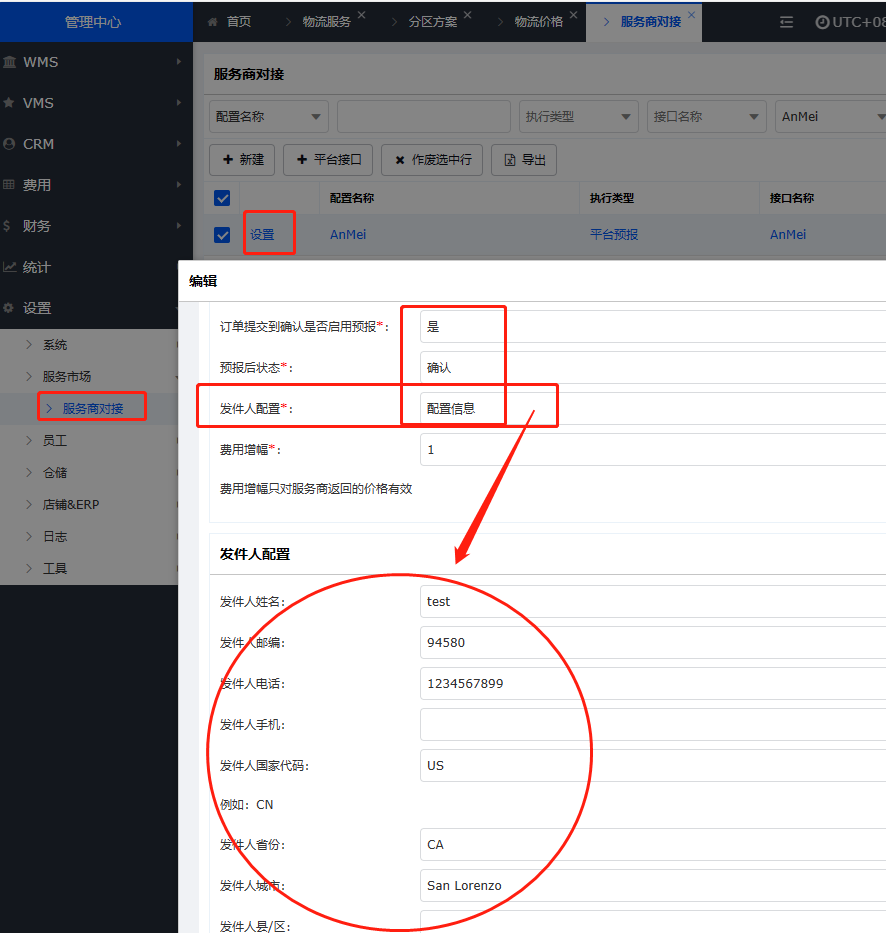Click the hamburger menu icon in the top bar
The image size is (886, 933).
tap(787, 22)
